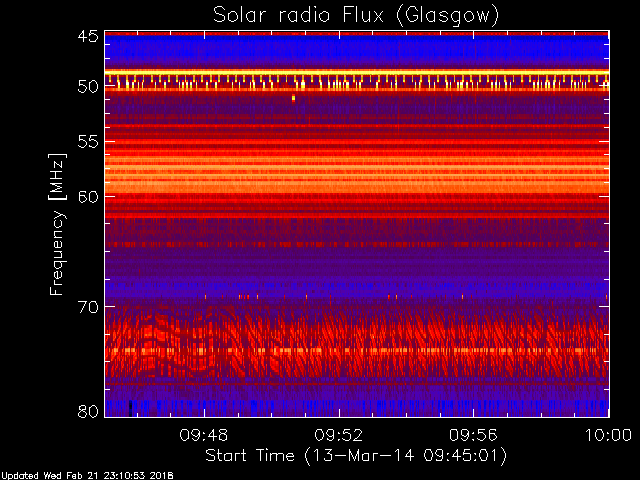This screenshot has height=480, width=640.
Task: Select the 70 frequency tick label
Action: (87, 306)
